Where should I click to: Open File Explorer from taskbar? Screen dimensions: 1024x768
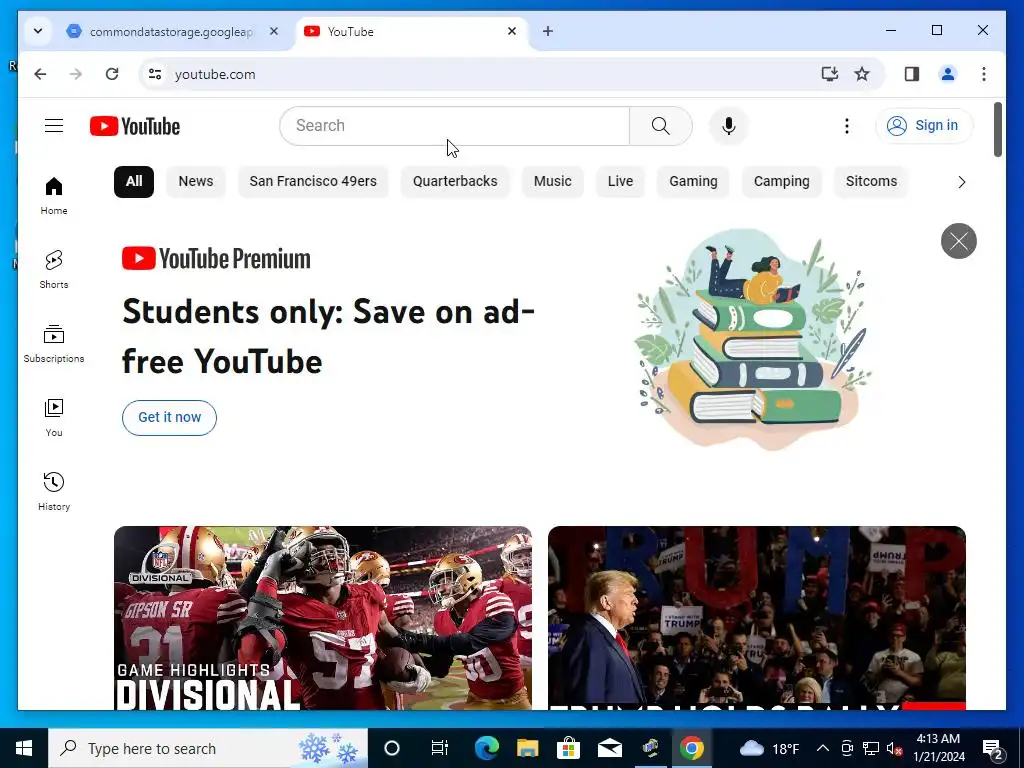pos(527,748)
